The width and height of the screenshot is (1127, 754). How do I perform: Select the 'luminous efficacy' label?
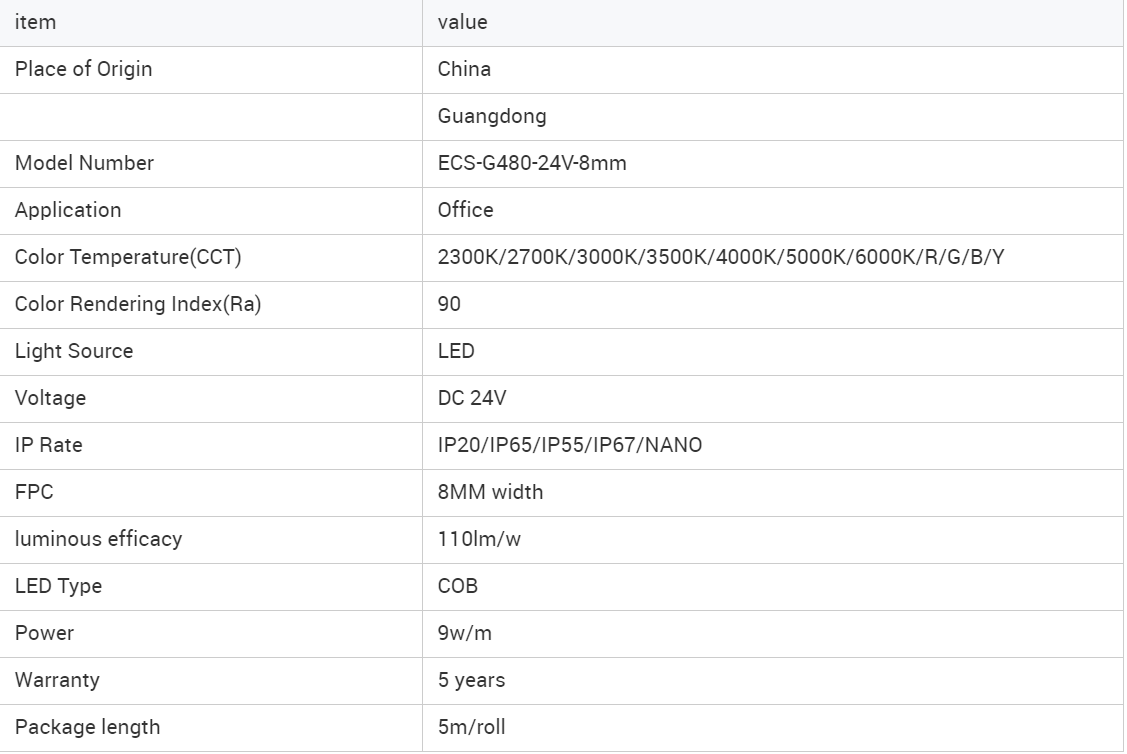(x=98, y=539)
